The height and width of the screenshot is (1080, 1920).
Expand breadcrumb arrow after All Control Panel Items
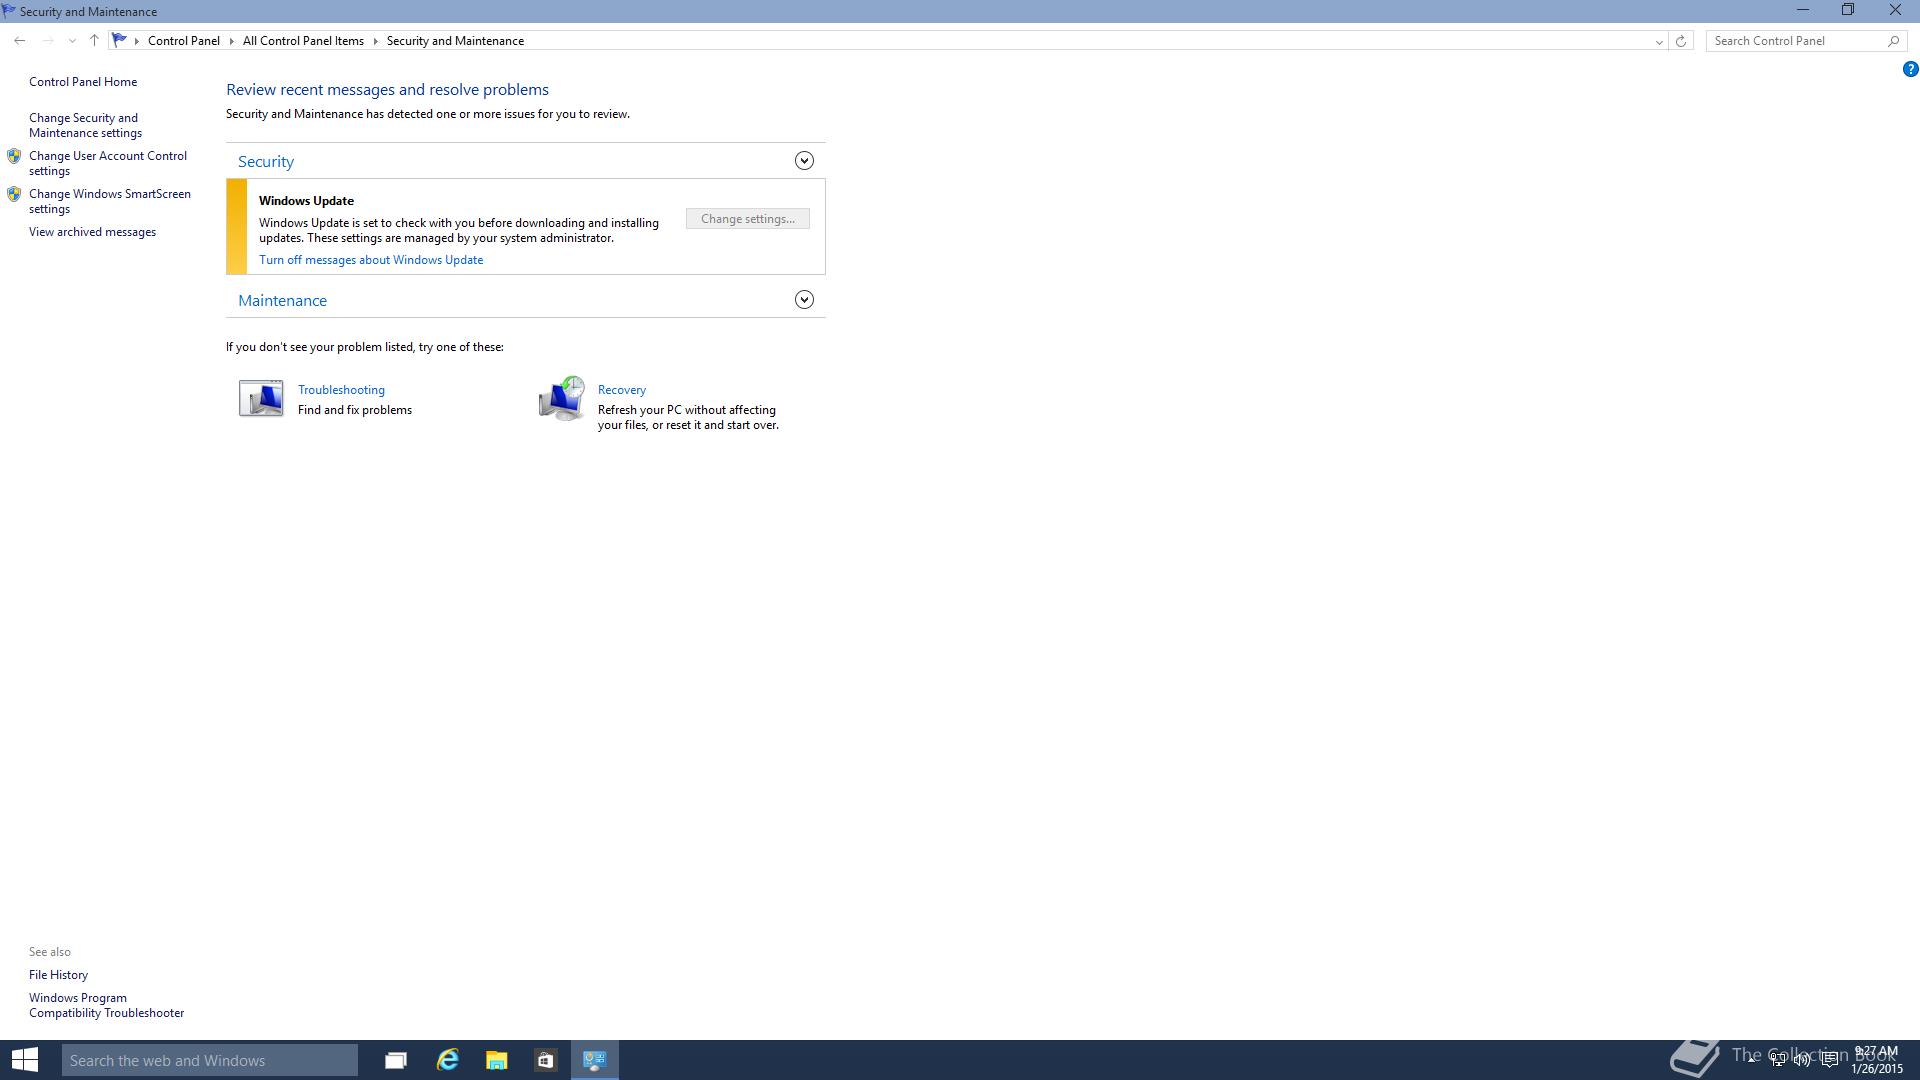click(376, 41)
